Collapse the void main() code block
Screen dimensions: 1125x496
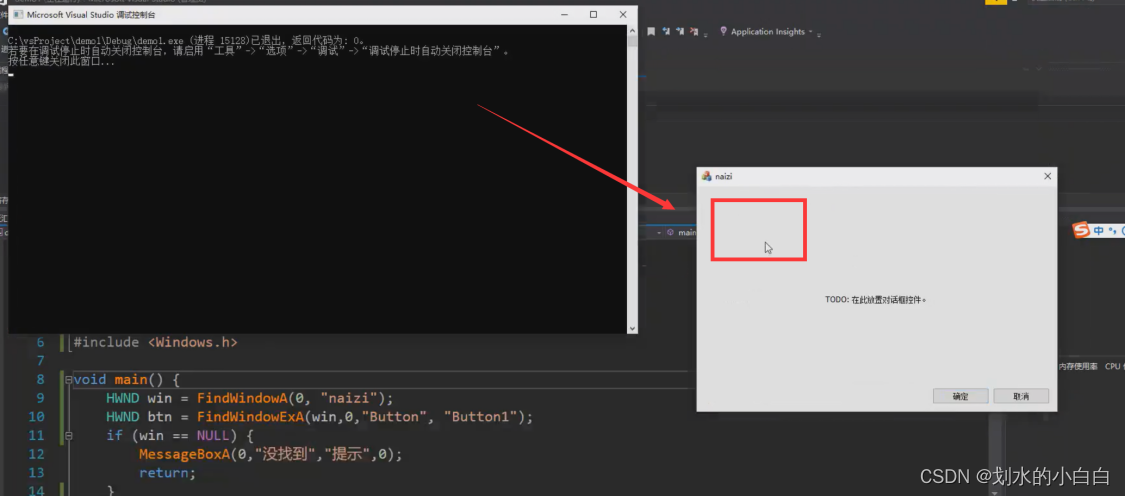[x=69, y=379]
